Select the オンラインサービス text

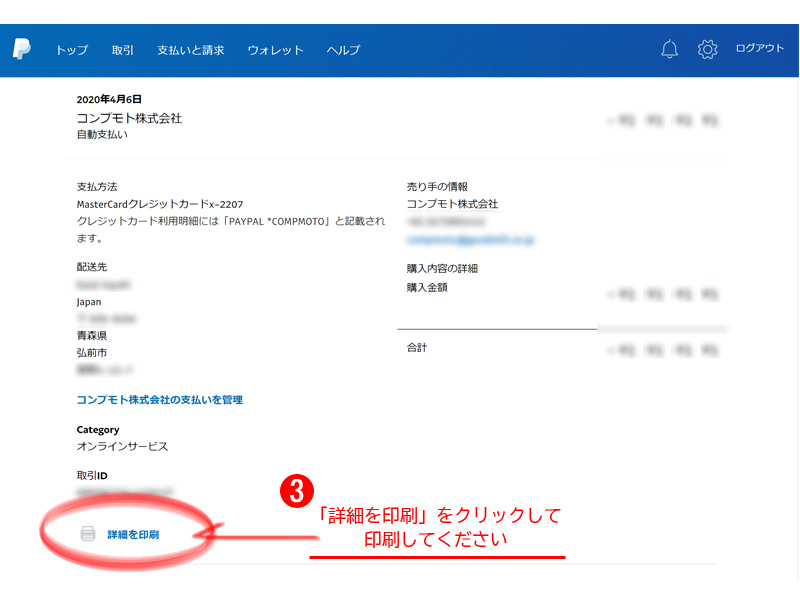(x=122, y=446)
